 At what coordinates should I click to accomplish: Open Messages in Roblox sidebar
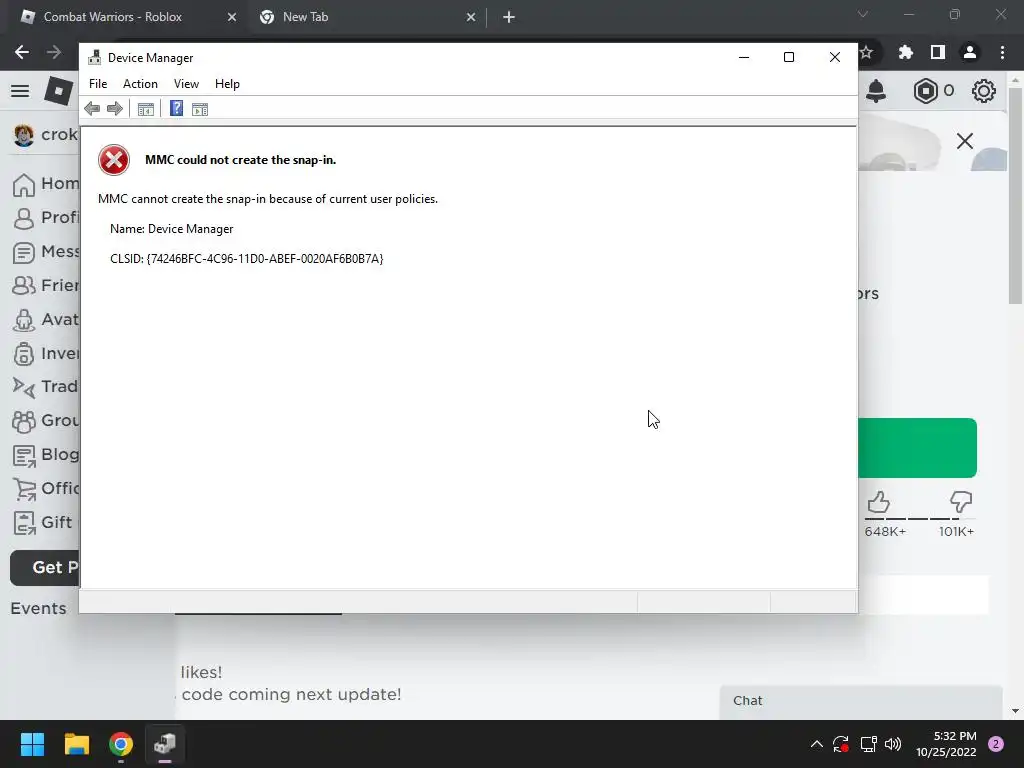(46, 251)
